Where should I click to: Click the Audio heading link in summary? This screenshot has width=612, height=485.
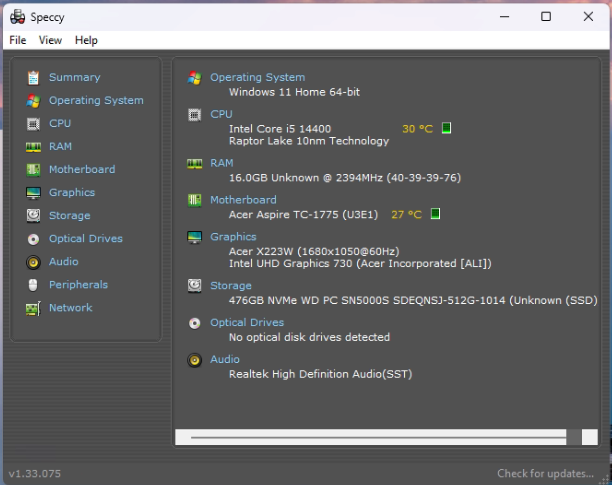click(x=225, y=359)
